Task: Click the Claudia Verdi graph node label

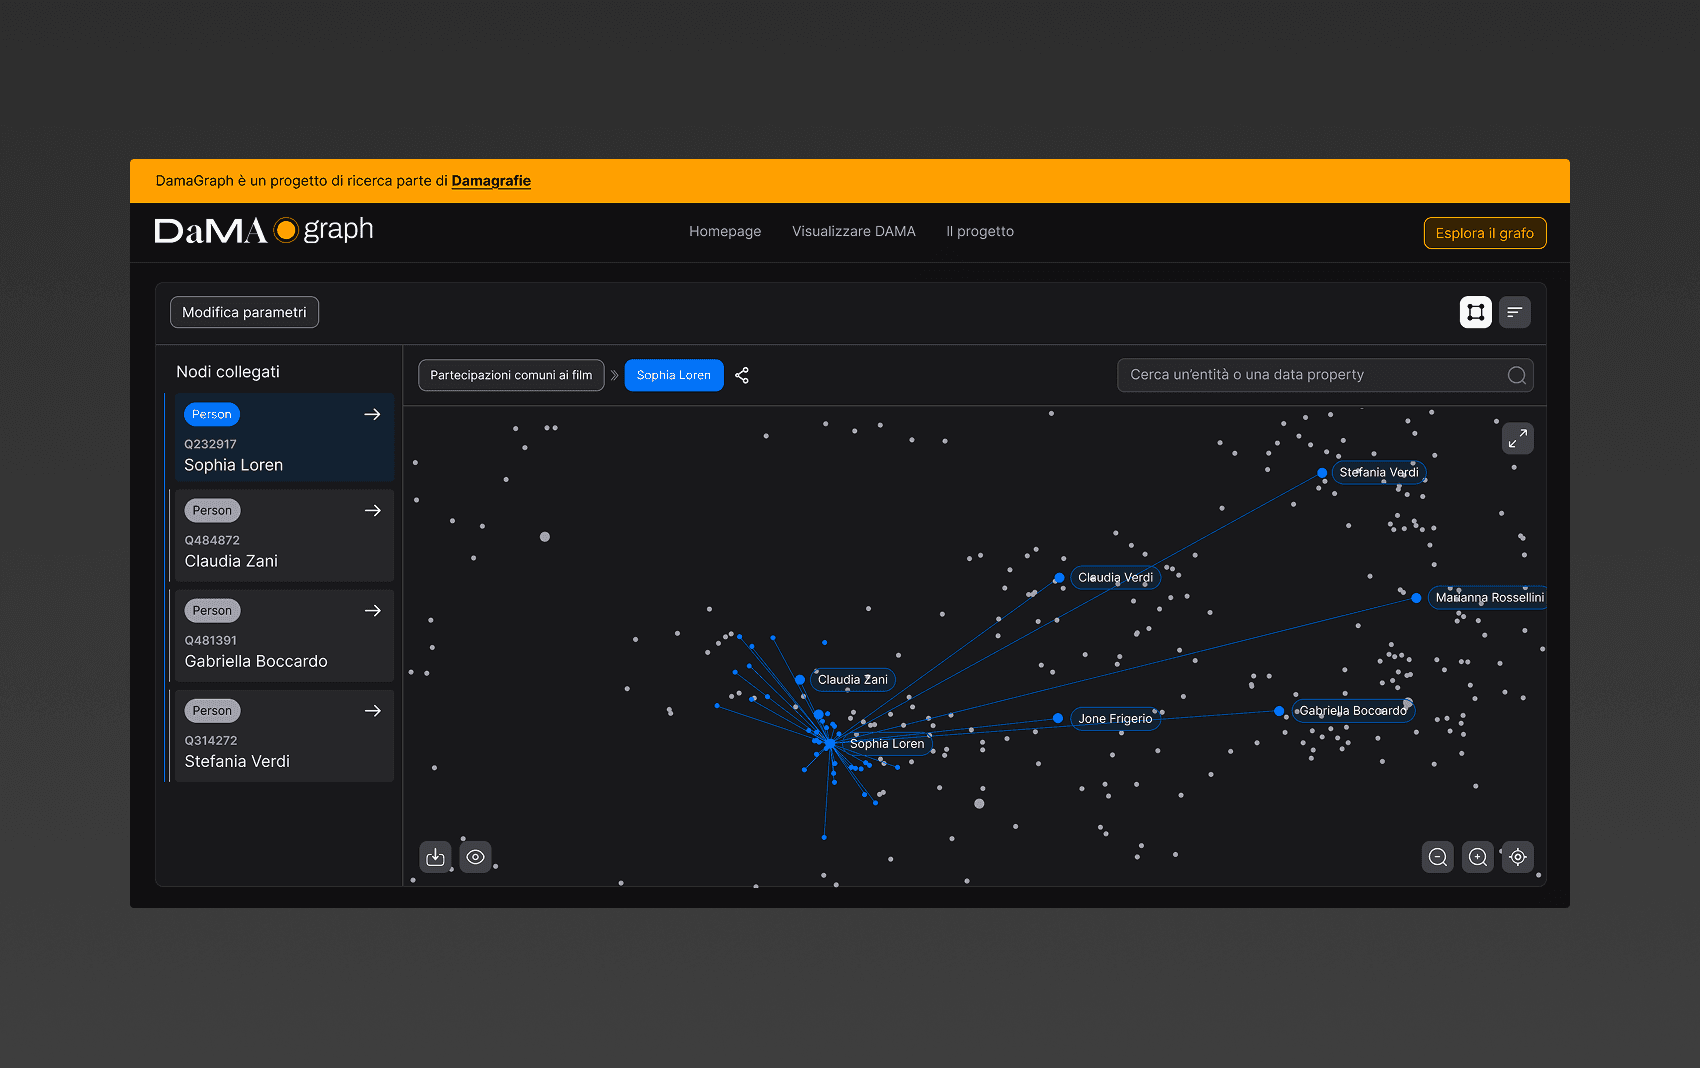Action: pyautogui.click(x=1115, y=577)
